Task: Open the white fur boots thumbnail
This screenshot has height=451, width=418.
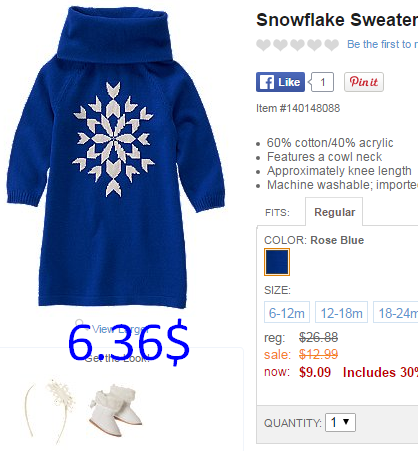Action: click(116, 411)
